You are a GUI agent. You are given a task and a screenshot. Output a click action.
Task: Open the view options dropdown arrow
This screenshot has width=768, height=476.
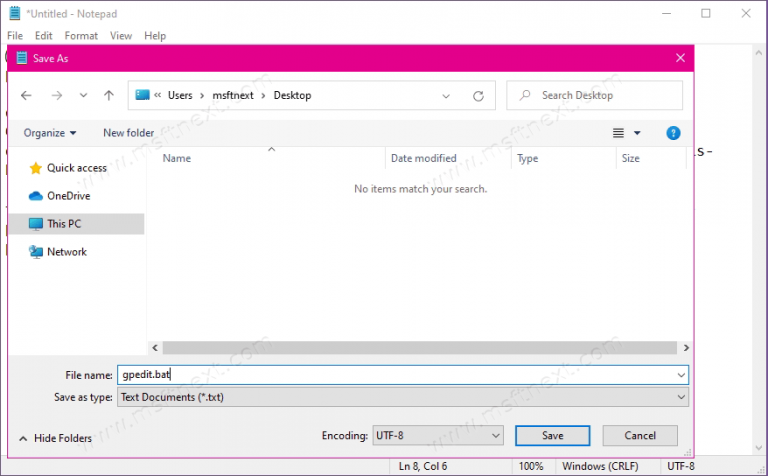click(637, 133)
